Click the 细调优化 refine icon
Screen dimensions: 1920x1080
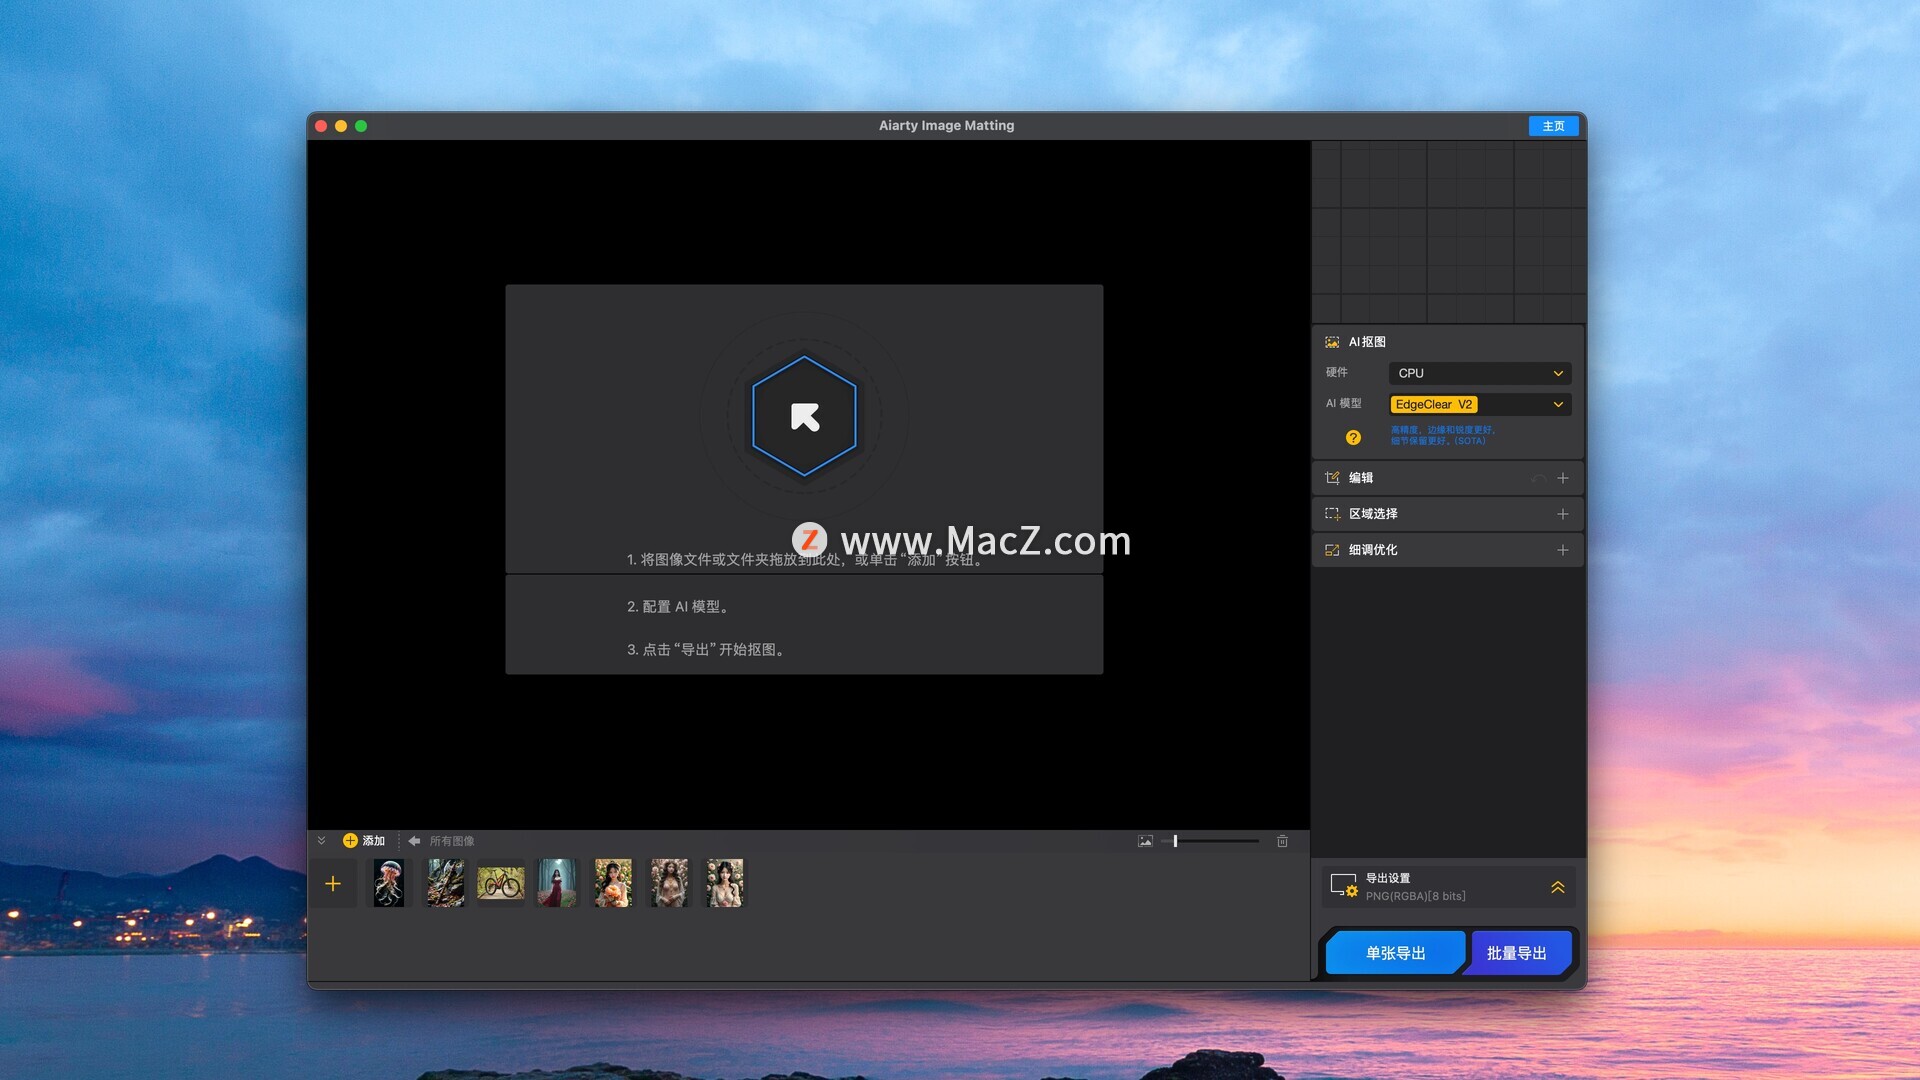1332,550
